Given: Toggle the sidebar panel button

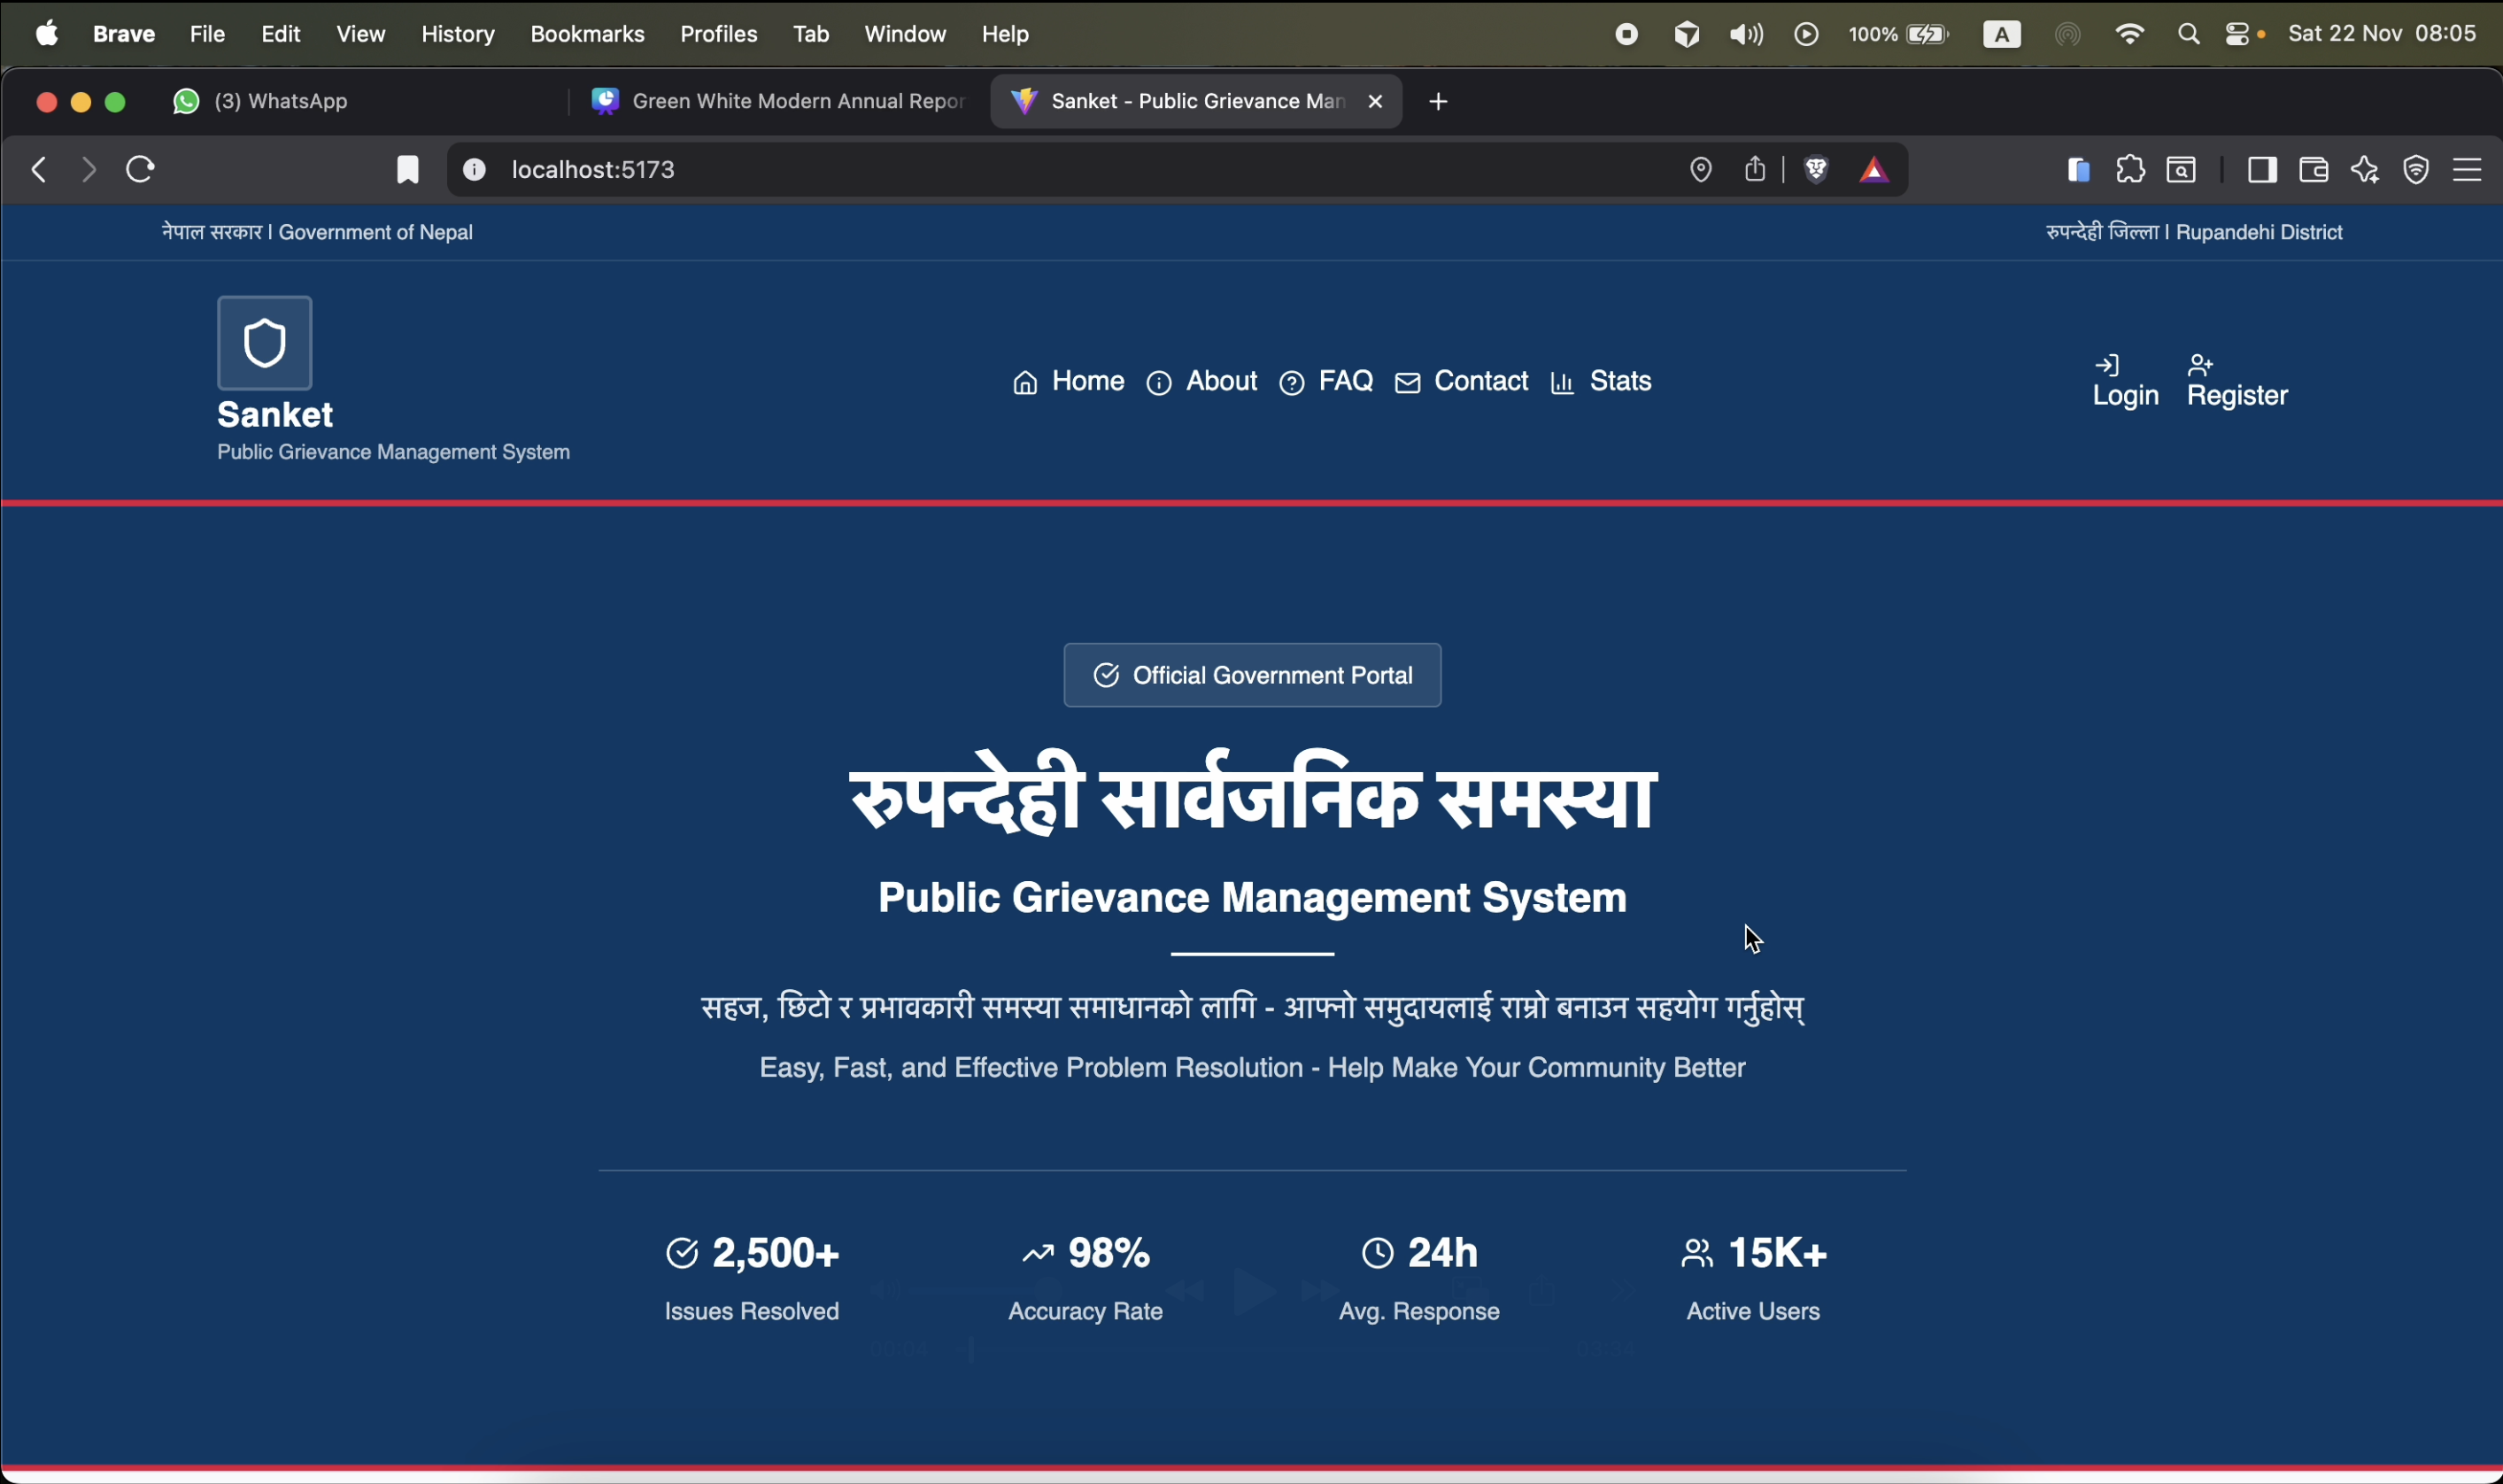Looking at the screenshot, I should (2262, 170).
